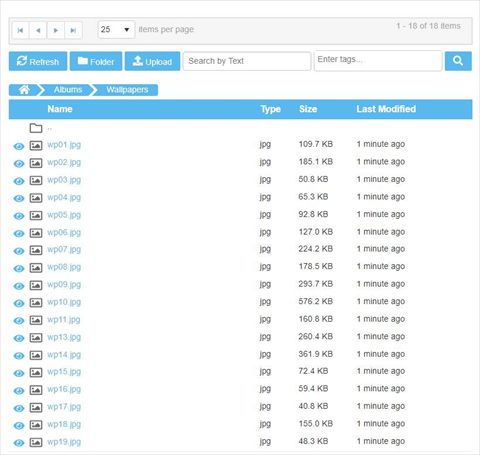Click image file icon of wp09.jpg

click(36, 285)
